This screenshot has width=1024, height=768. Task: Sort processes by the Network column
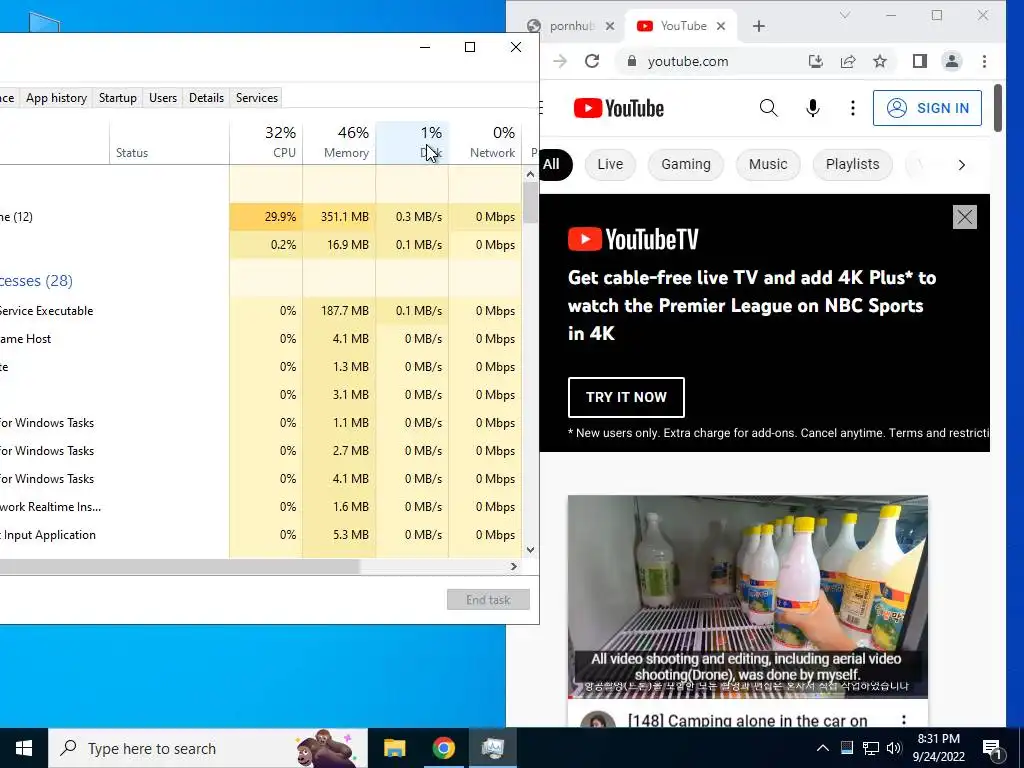point(485,142)
